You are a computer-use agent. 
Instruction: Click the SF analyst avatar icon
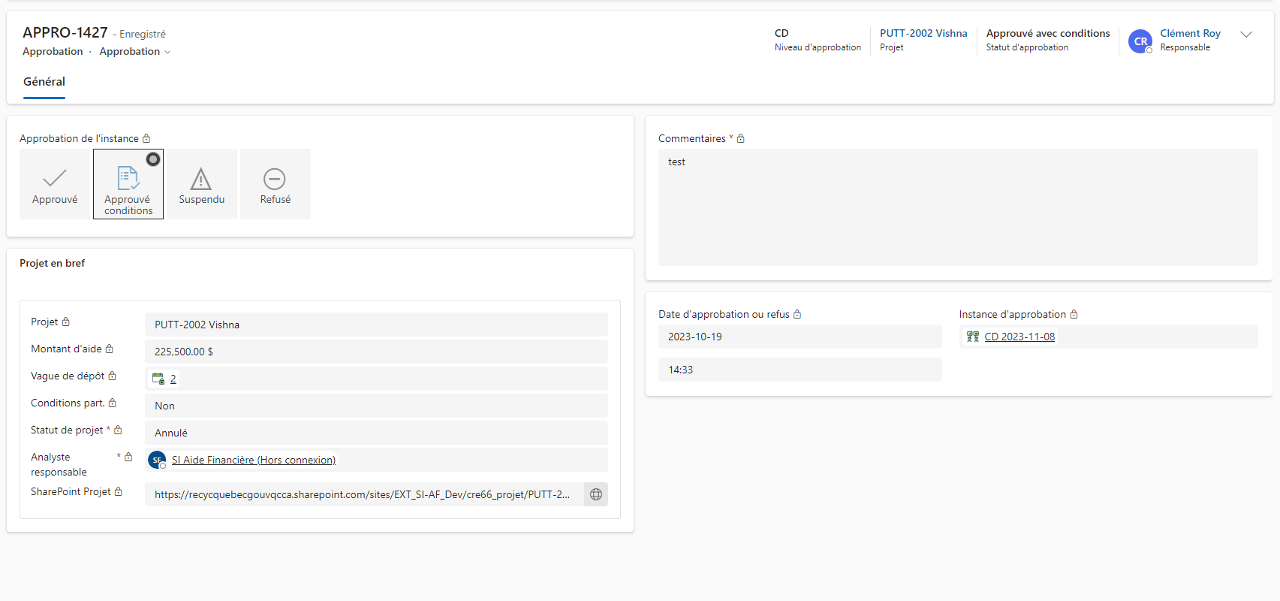tap(157, 460)
